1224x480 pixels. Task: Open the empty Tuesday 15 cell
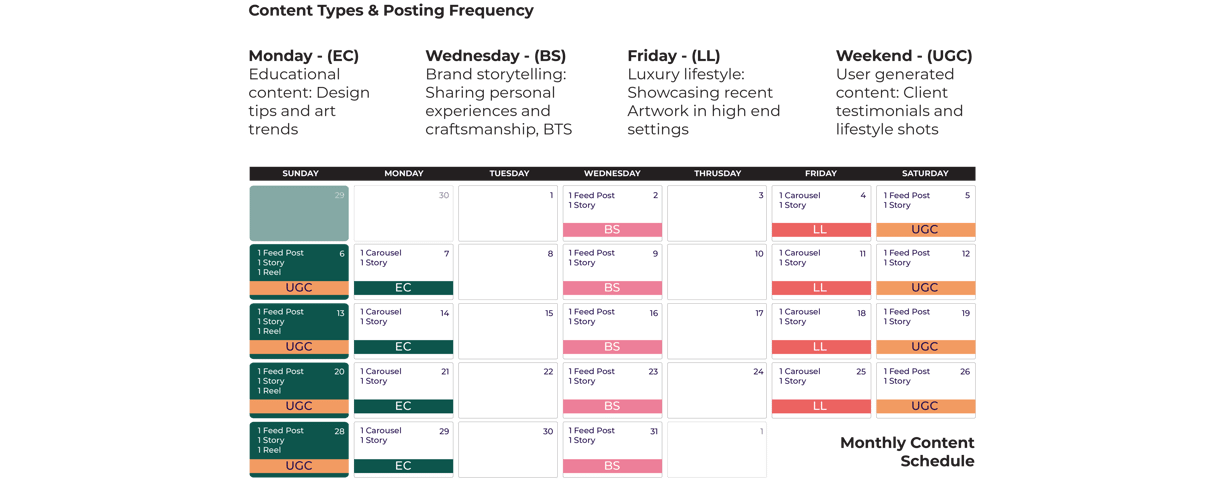[x=508, y=331]
